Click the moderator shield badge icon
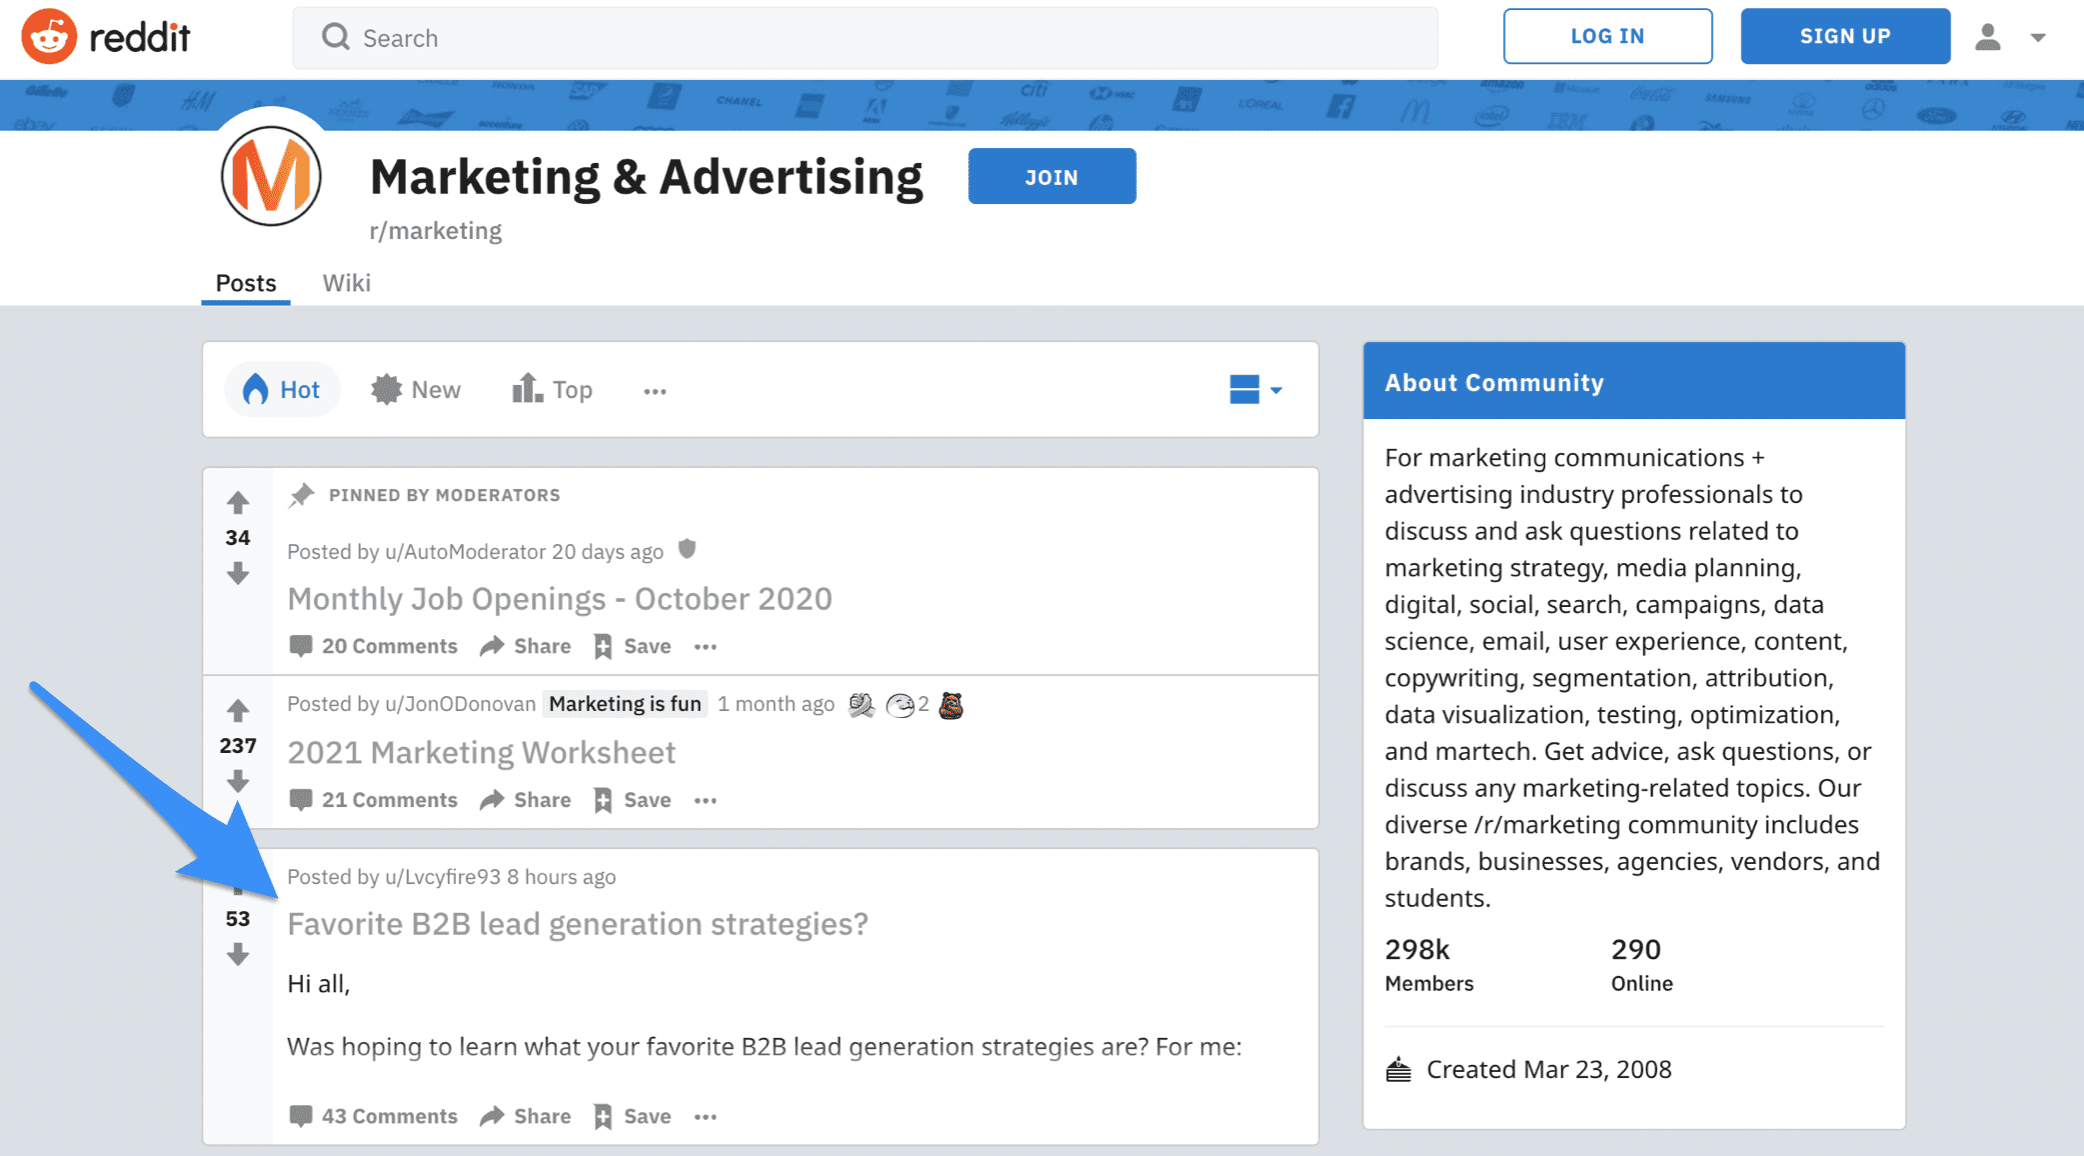The height and width of the screenshot is (1156, 2084). click(x=687, y=549)
